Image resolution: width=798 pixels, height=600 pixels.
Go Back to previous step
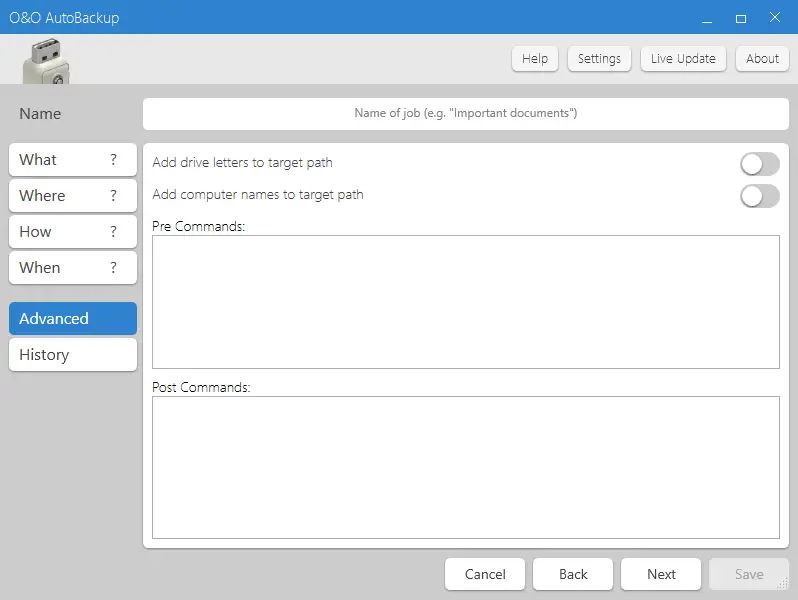click(573, 574)
